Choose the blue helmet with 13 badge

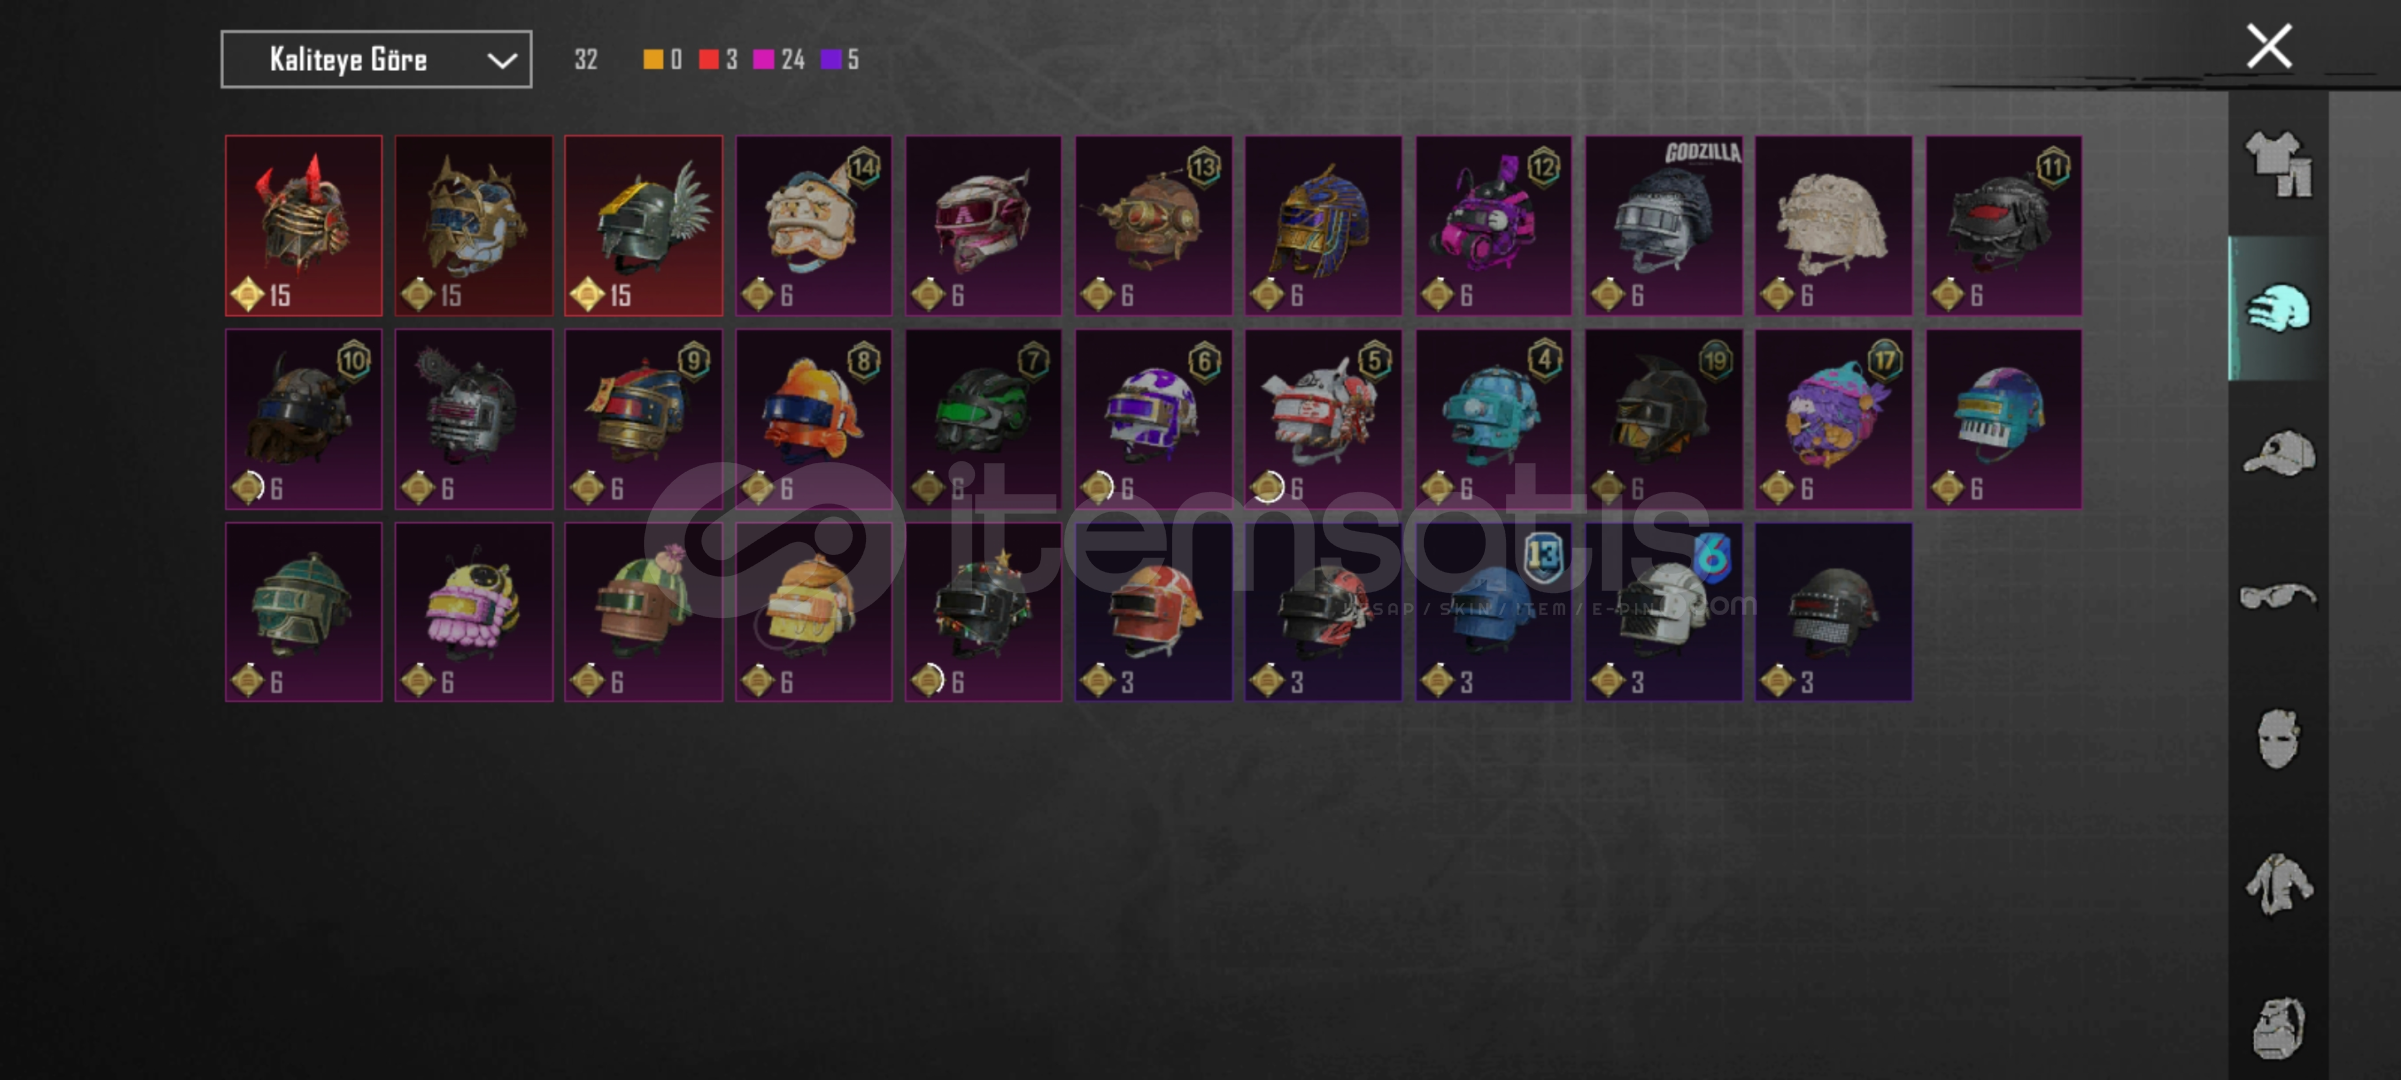(x=1494, y=612)
